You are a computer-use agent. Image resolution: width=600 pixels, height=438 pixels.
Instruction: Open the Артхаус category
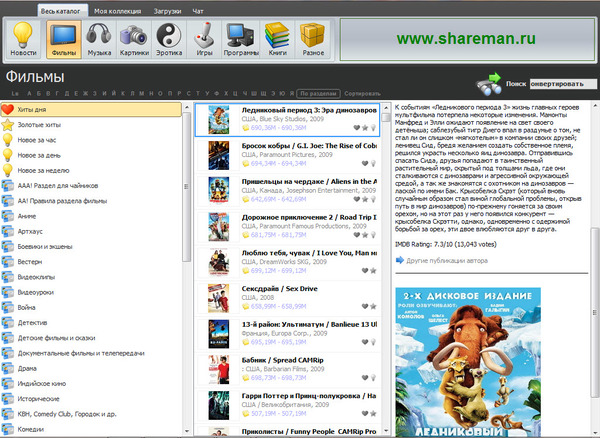tap(91, 231)
